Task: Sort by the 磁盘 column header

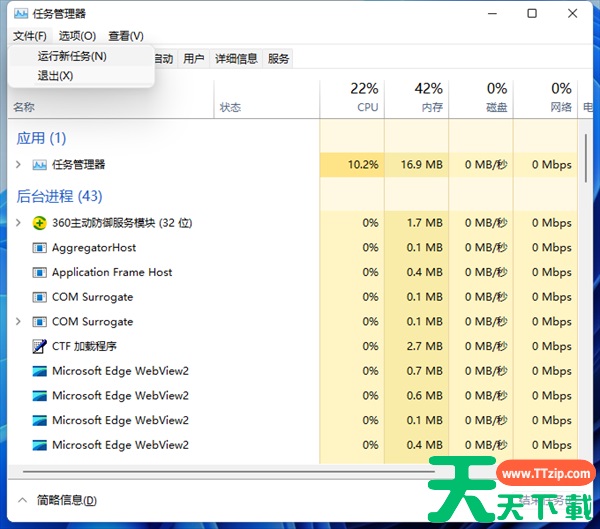Action: [x=481, y=98]
